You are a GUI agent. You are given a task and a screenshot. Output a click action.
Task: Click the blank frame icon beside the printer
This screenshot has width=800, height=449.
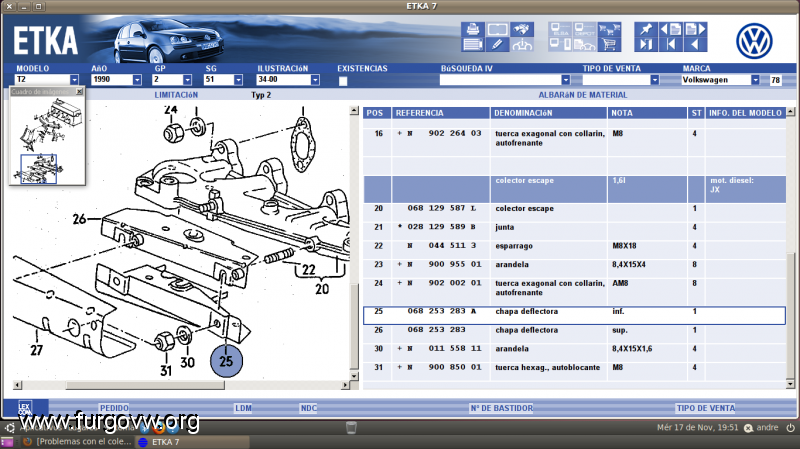497,29
